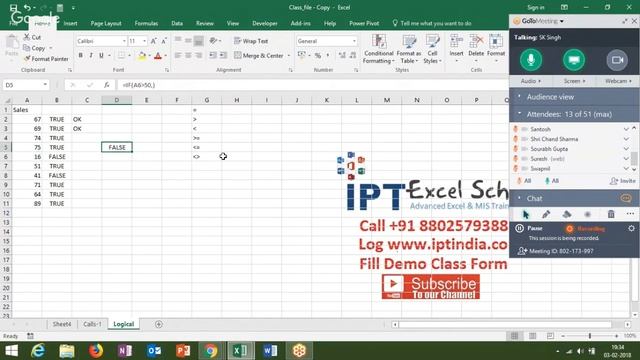Click the GoToMeeting trash erase icon

[611, 214]
